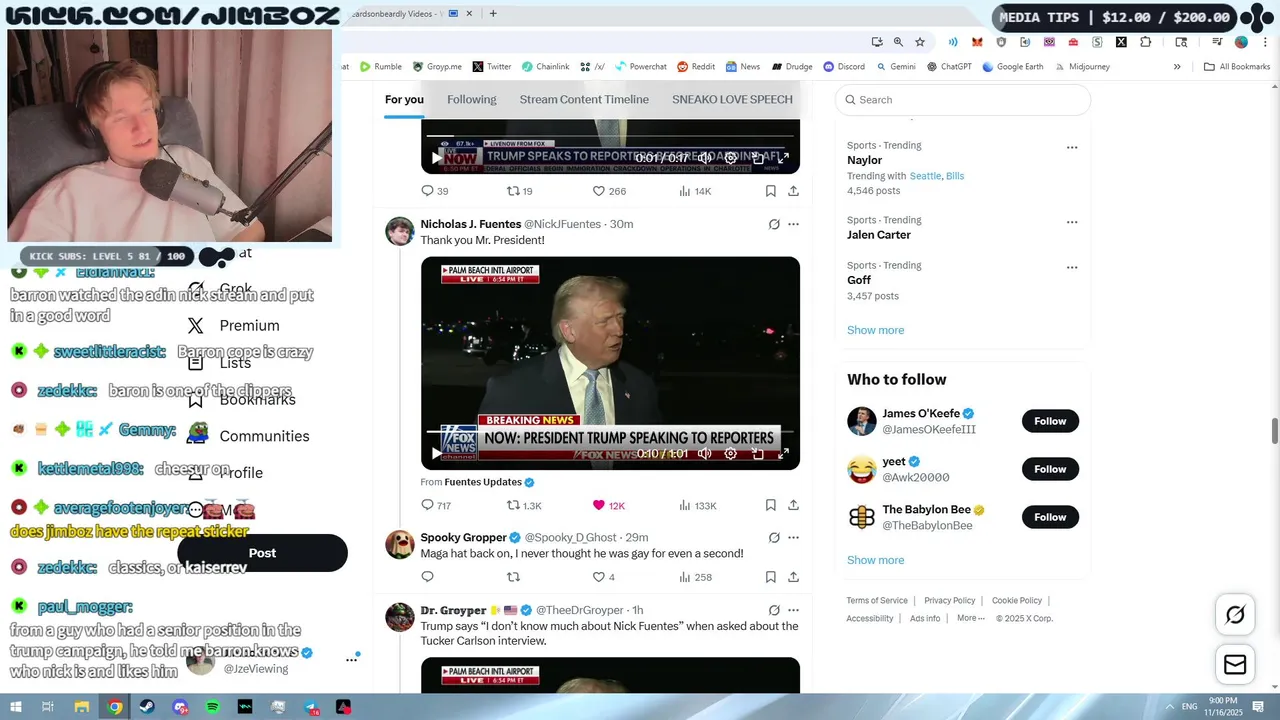Open Spotify from the taskbar
Viewport: 1280px width, 720px height.
click(212, 707)
